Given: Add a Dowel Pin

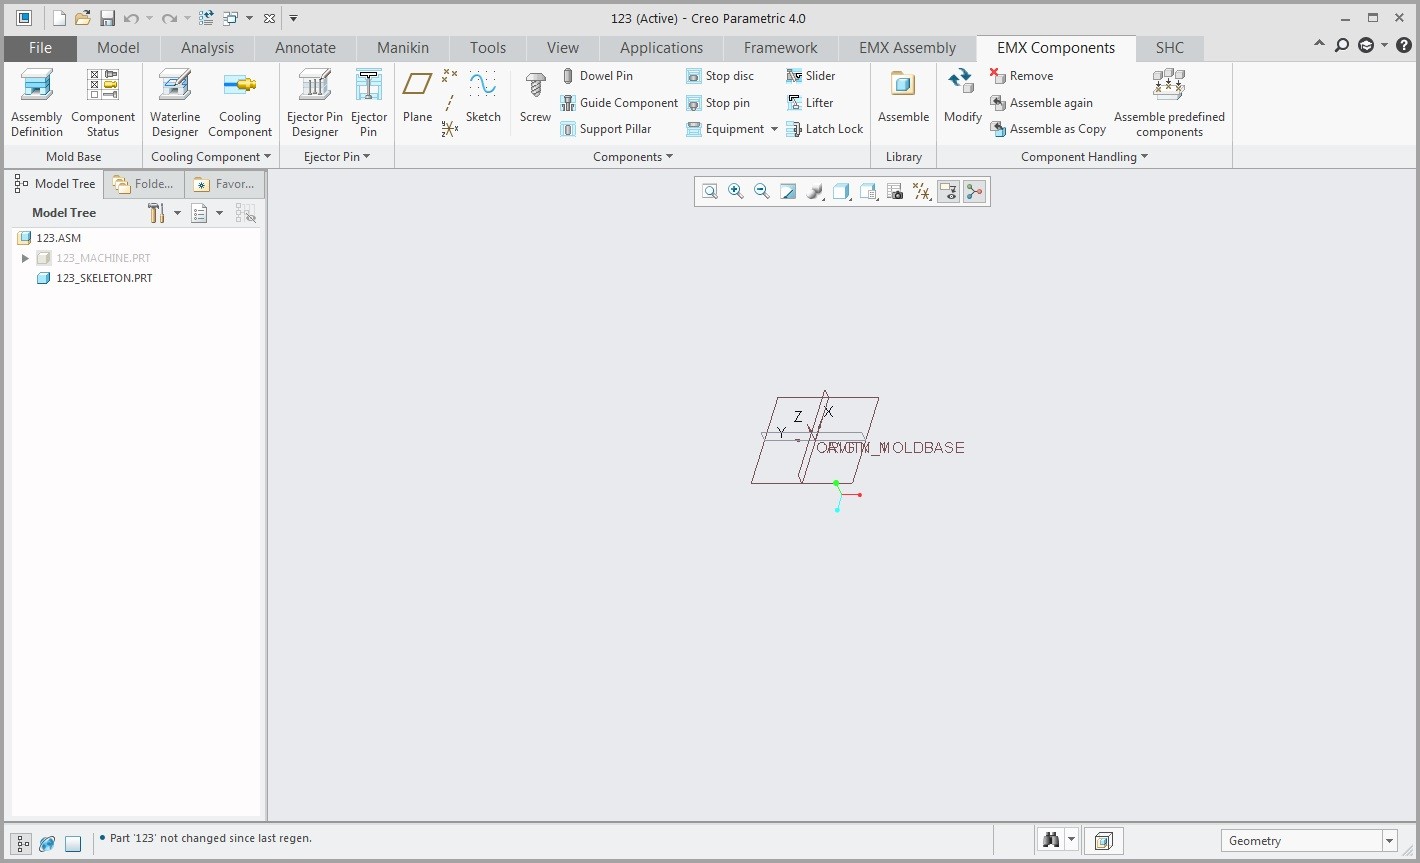Looking at the screenshot, I should pos(597,76).
